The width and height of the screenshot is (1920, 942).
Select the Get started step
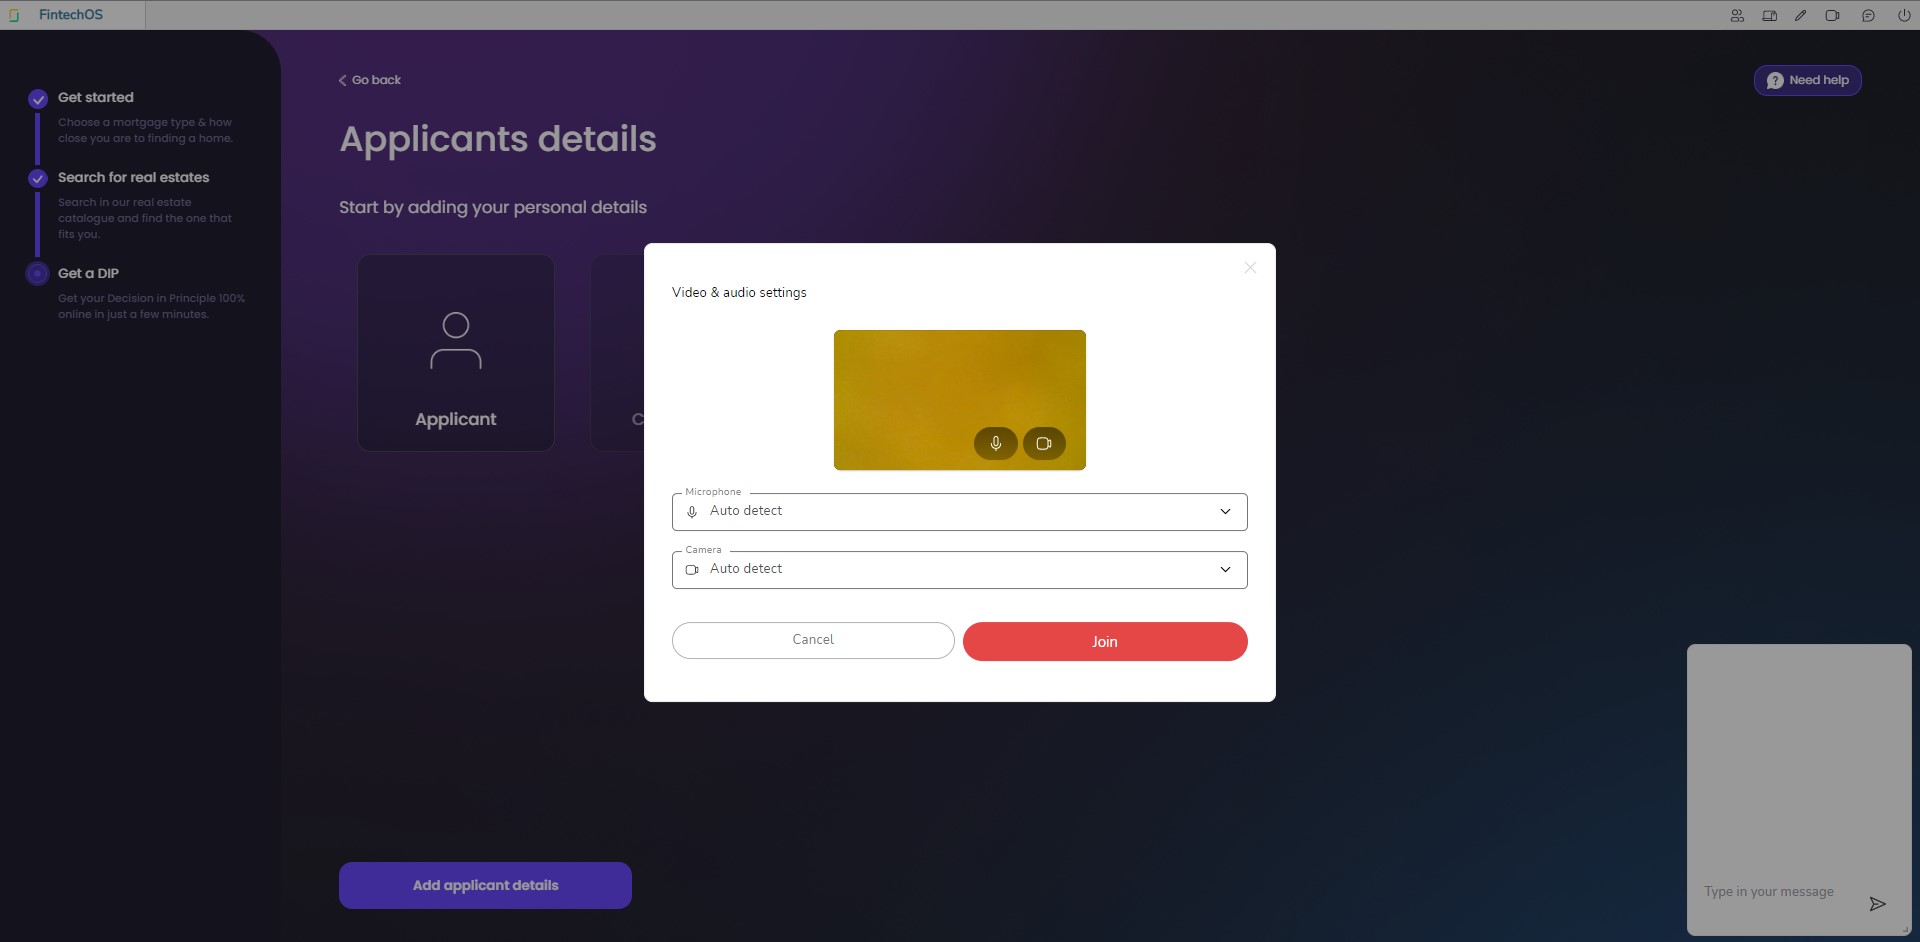[95, 97]
